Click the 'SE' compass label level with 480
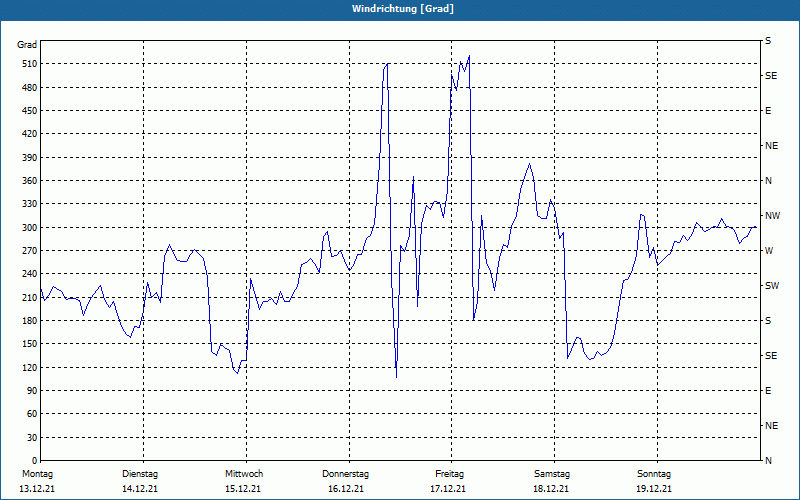Image resolution: width=800 pixels, height=500 pixels. [x=771, y=76]
